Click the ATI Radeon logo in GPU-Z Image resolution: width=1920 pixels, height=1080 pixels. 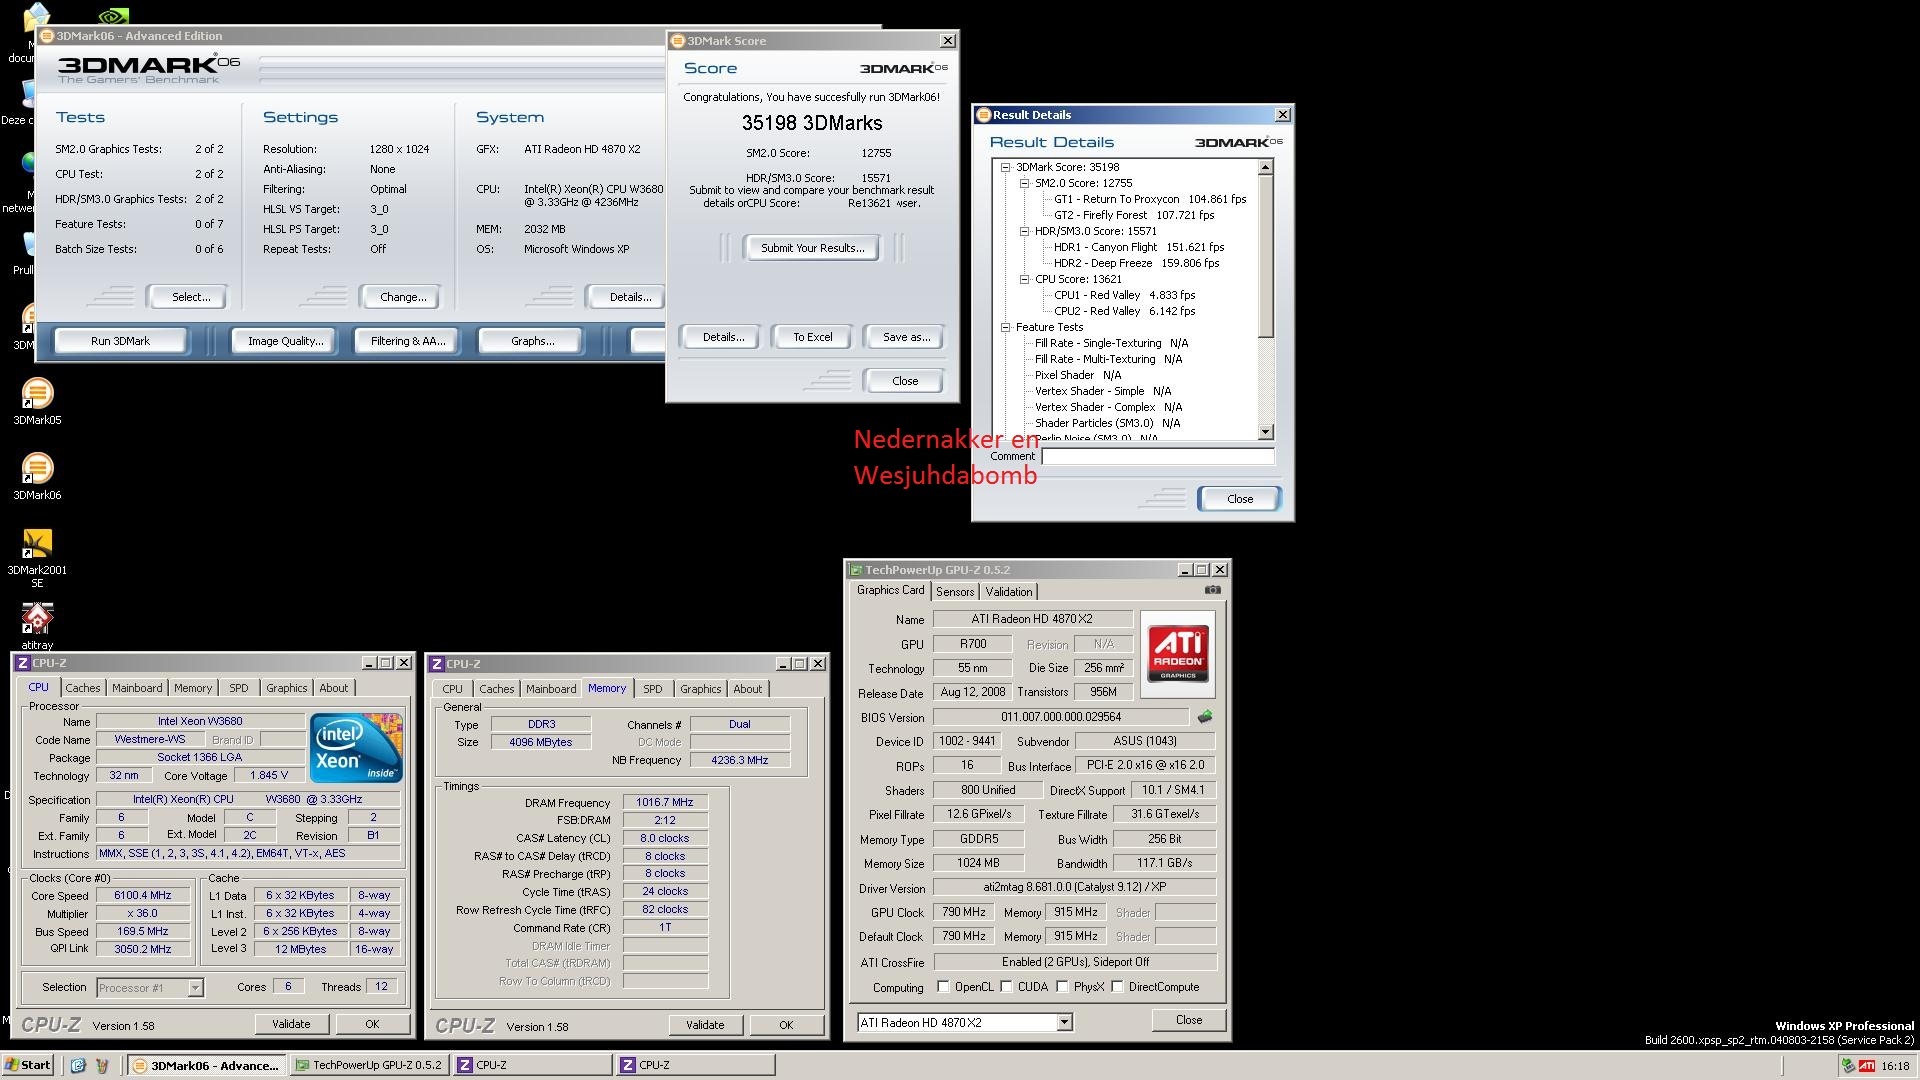pos(1178,654)
